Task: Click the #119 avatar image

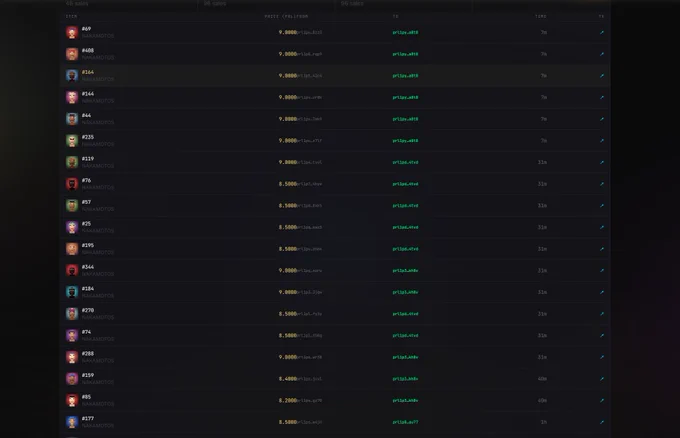Action: pos(72,162)
